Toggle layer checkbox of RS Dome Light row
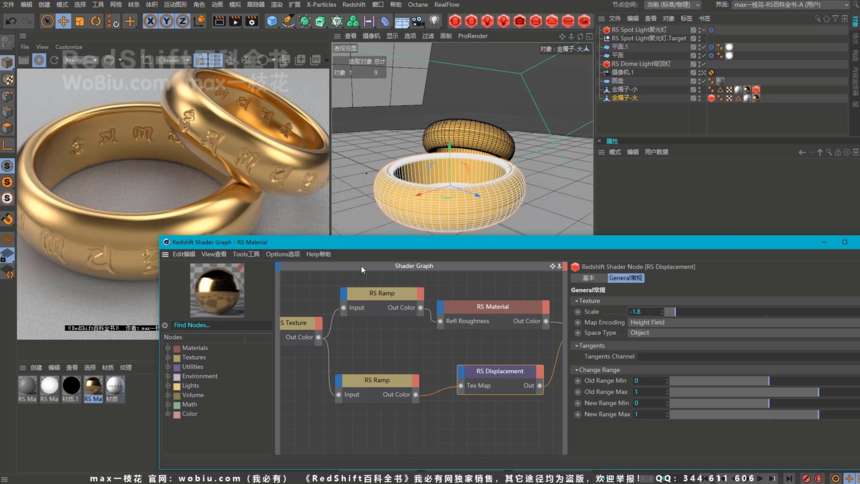The height and width of the screenshot is (484, 860). coord(693,64)
